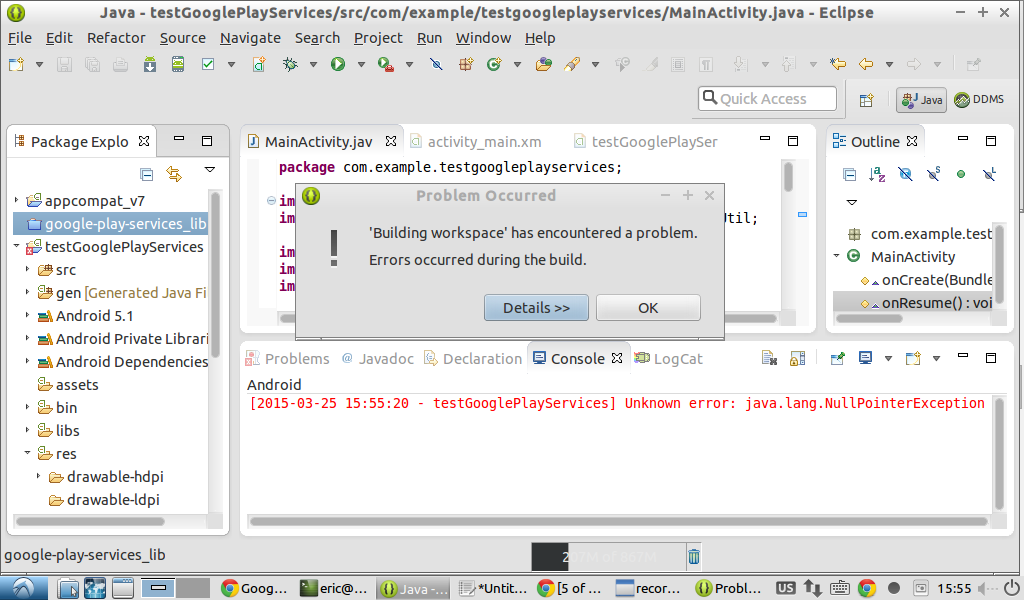Toggle Link with Editor in Package Explorer

(x=174, y=174)
